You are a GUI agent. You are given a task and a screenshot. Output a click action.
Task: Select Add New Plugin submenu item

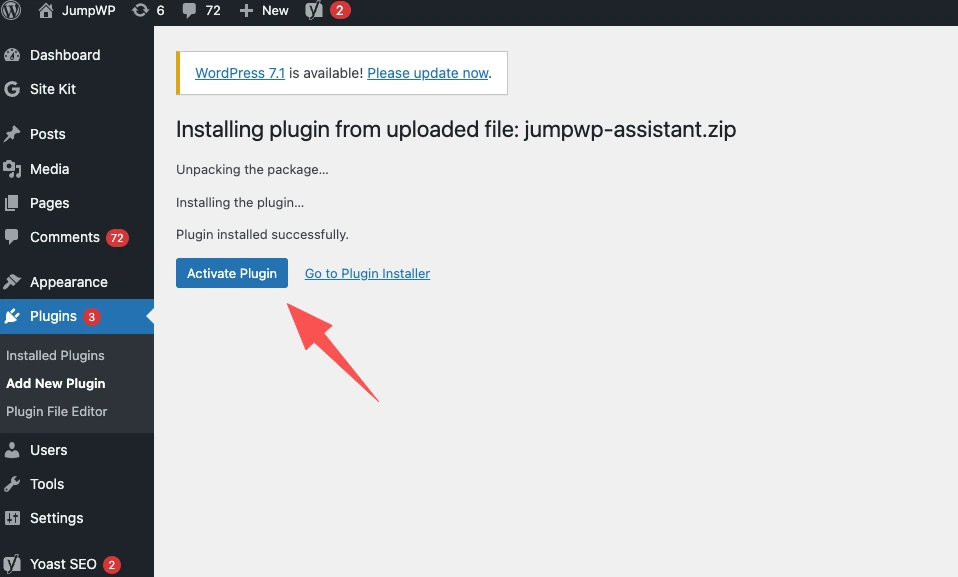56,384
